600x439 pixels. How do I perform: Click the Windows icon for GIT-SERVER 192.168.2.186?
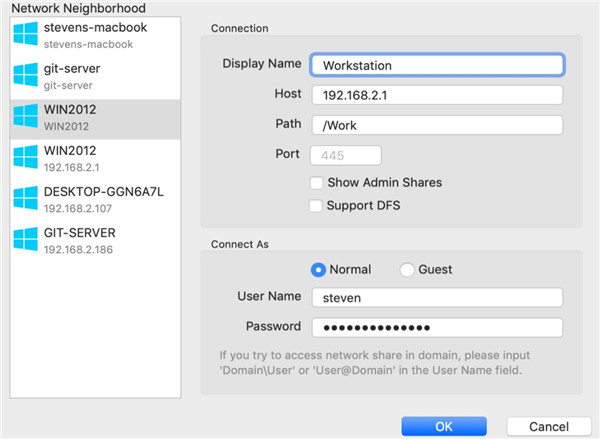click(24, 240)
